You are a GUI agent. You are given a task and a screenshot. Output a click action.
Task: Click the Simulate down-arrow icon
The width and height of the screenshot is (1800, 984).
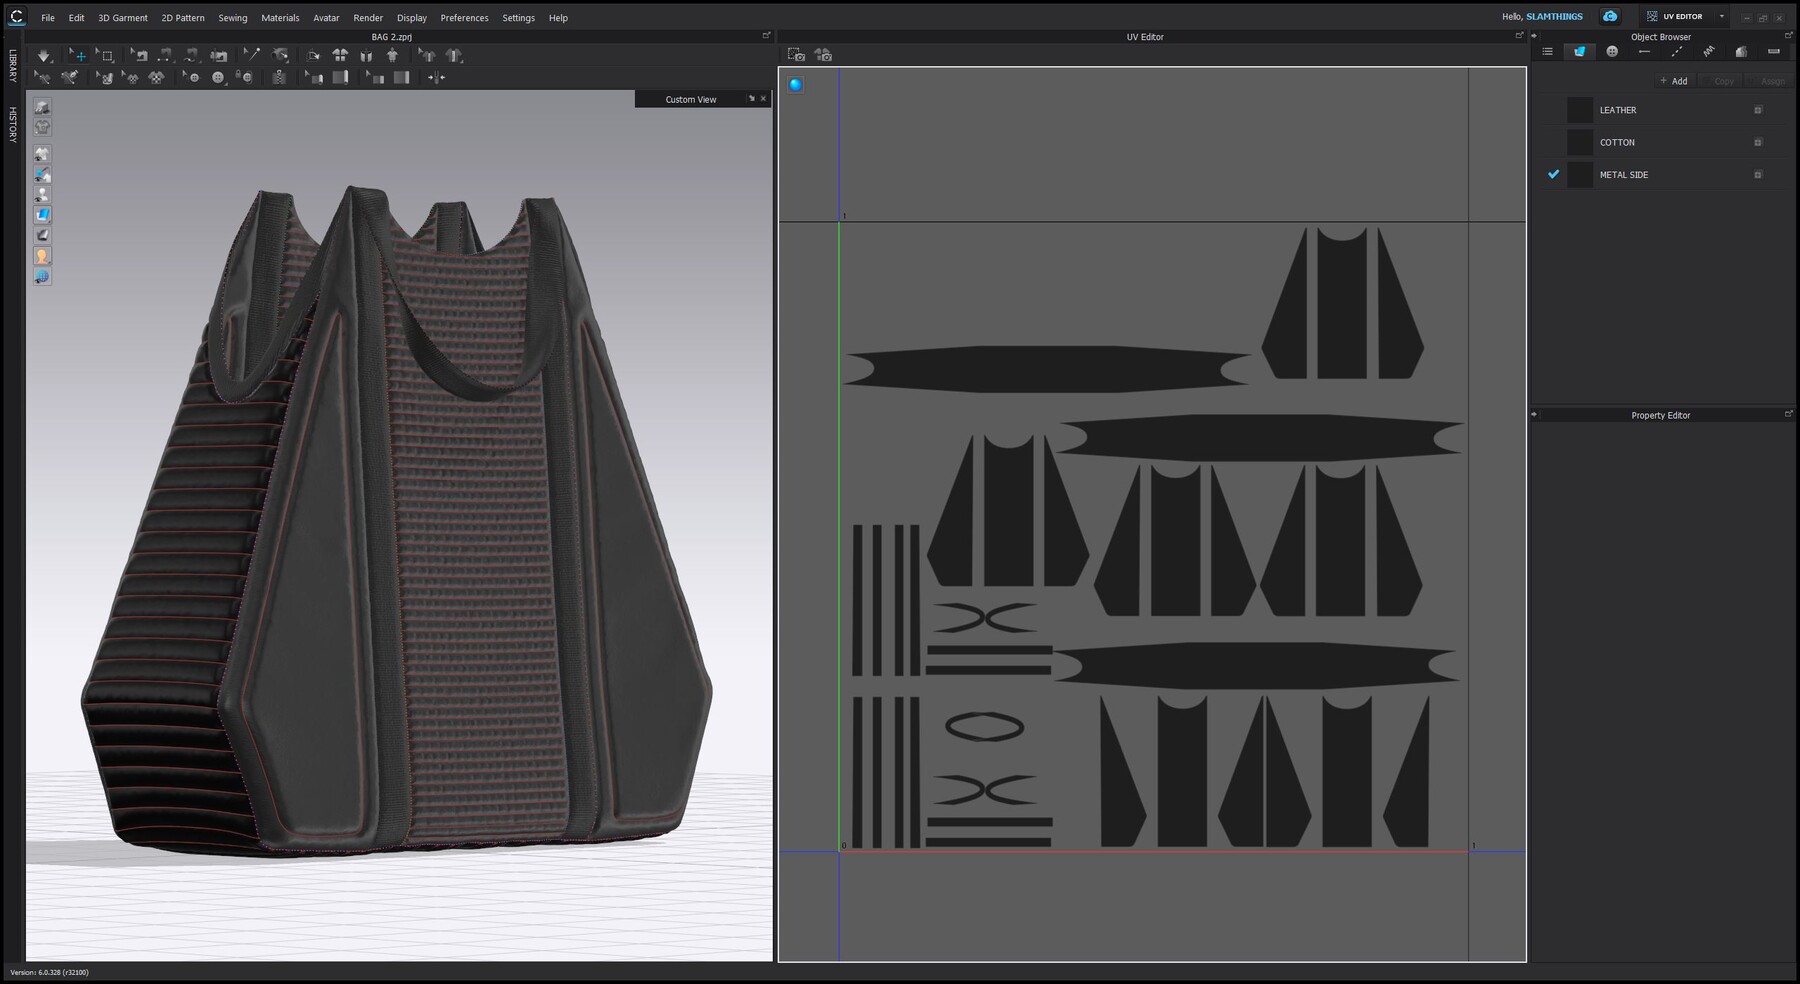click(43, 56)
